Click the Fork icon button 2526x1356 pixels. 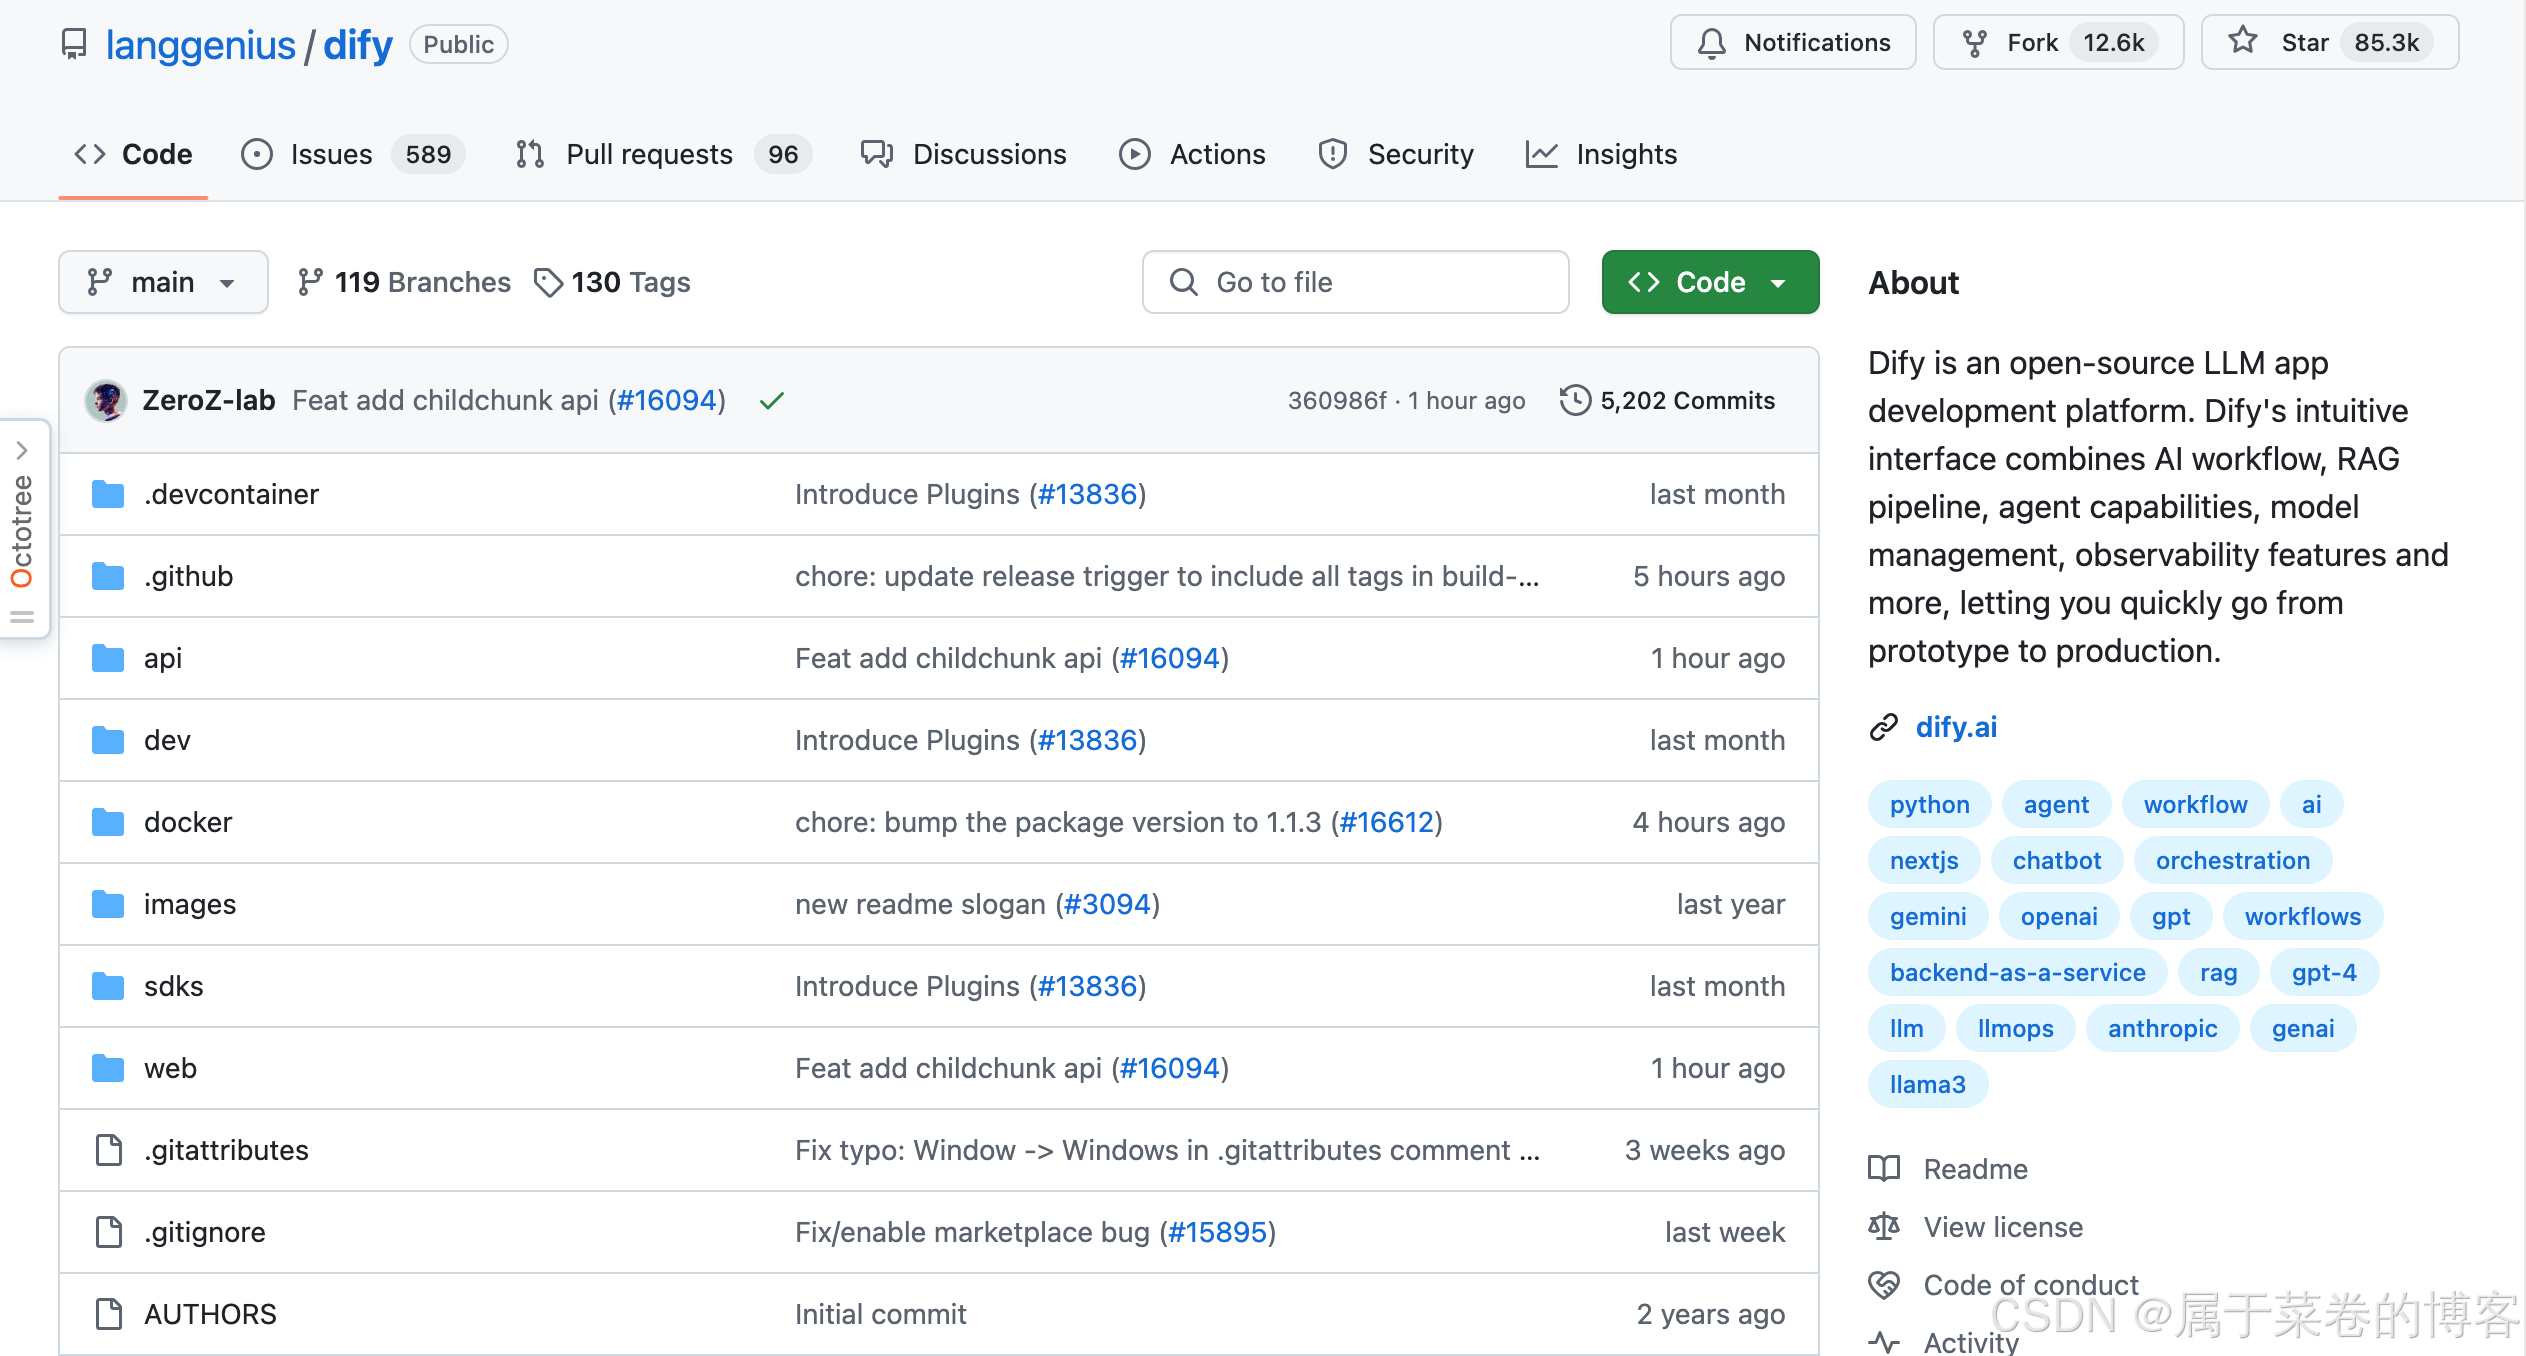tap(1974, 43)
